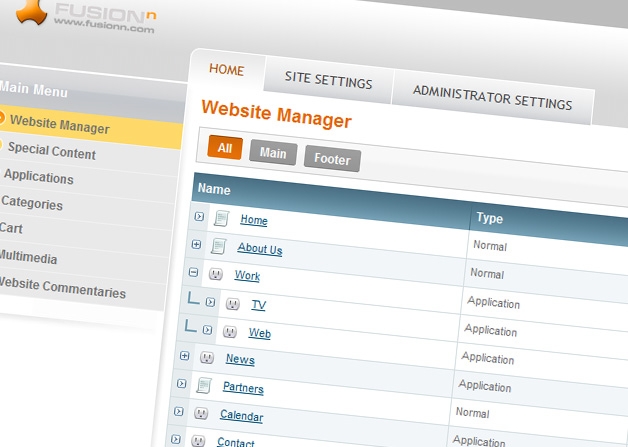
Task: Click the Type column header
Action: pos(489,218)
